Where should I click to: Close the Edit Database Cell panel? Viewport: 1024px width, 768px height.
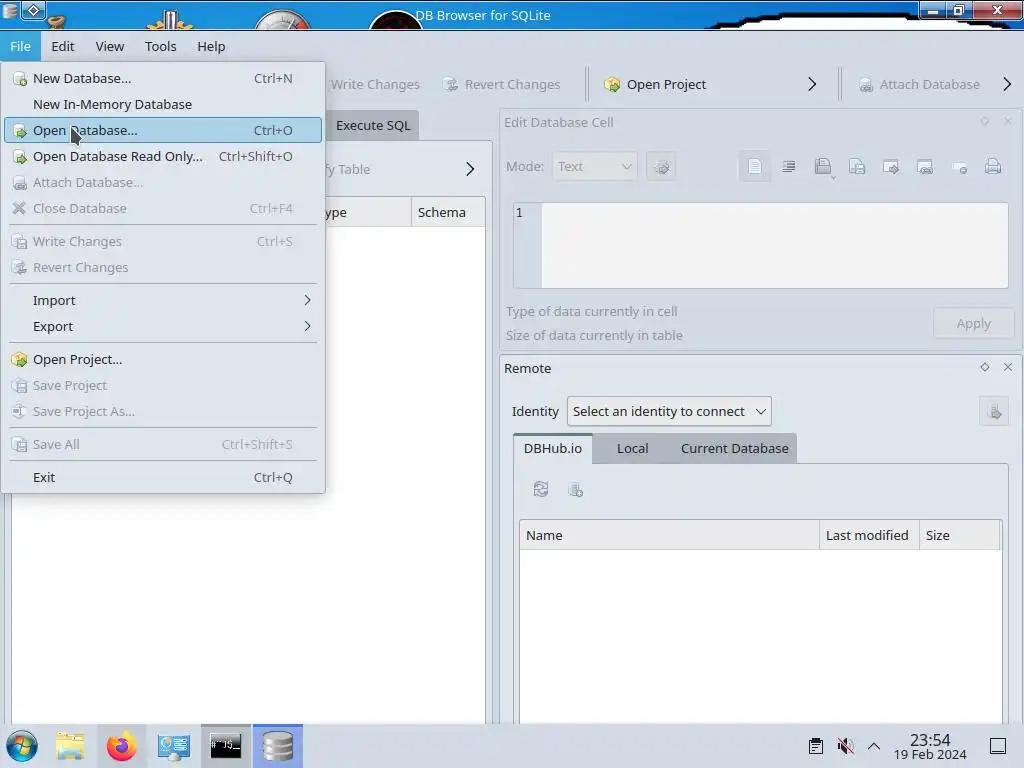tap(1008, 121)
